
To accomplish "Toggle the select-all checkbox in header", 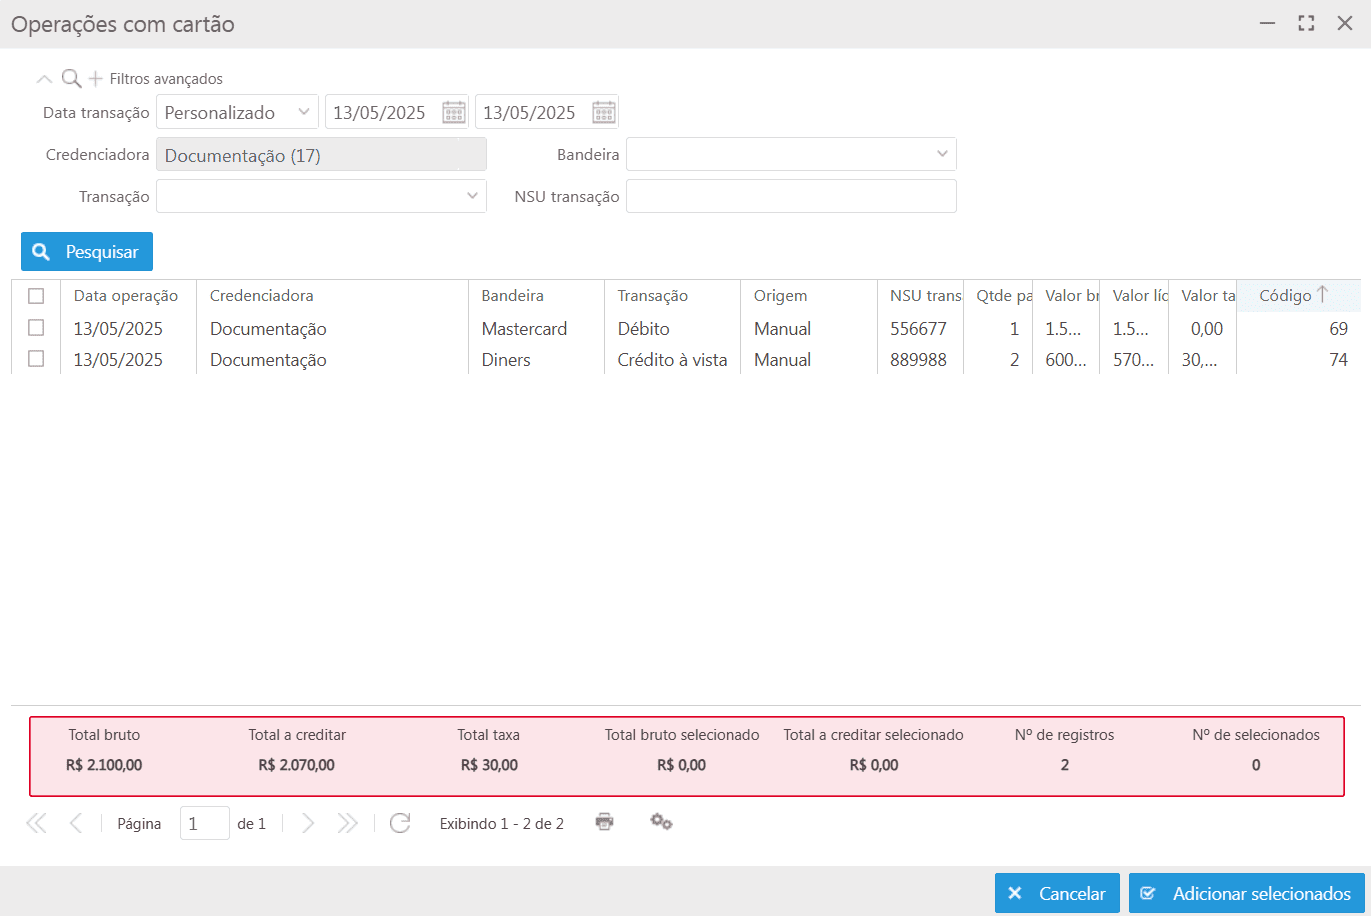I will (36, 296).
